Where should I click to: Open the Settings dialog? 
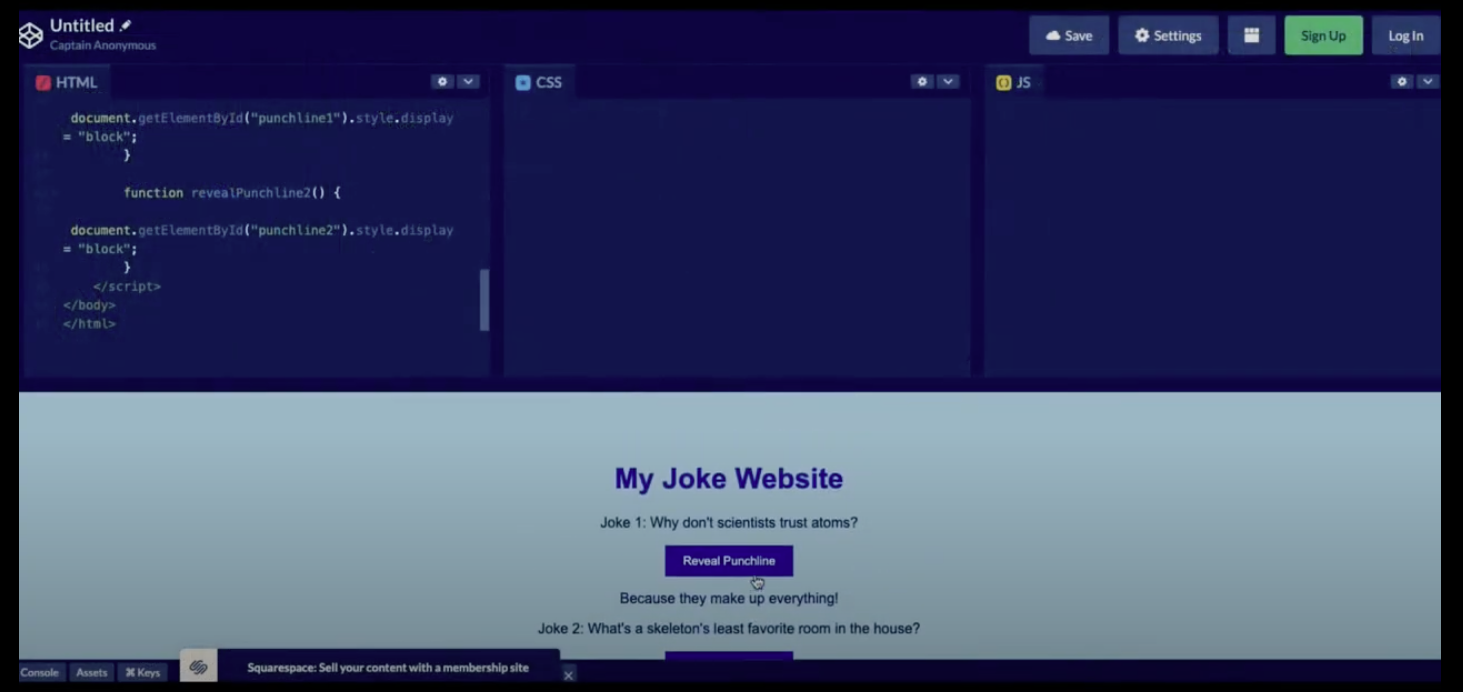point(1168,36)
